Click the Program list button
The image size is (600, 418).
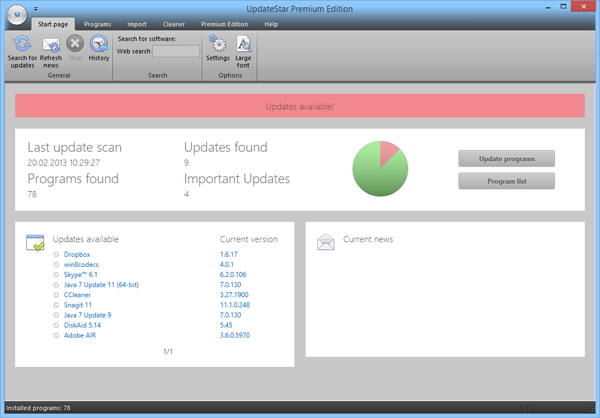tap(507, 181)
